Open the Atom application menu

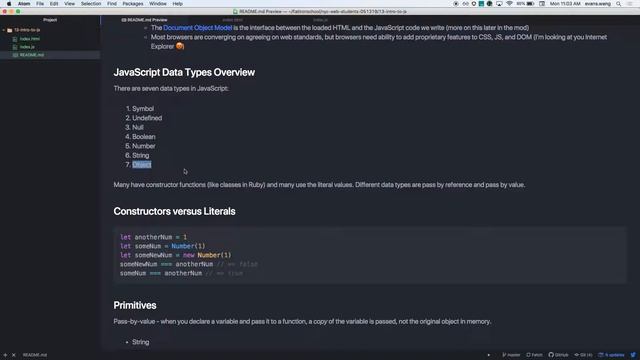click(24, 4)
